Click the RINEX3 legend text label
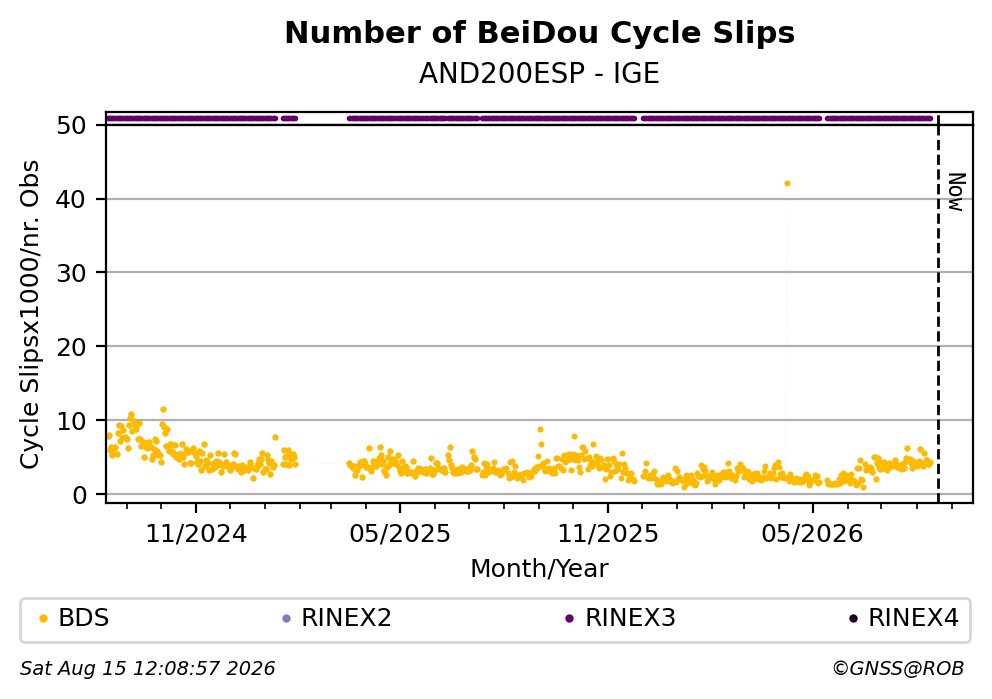The height and width of the screenshot is (699, 992). 630,618
